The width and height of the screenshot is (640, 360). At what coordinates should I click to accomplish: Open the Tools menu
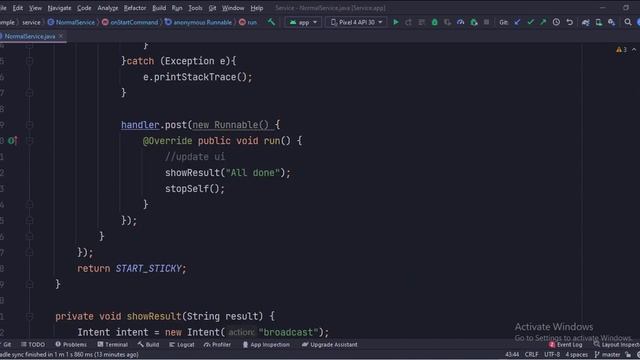pyautogui.click(x=195, y=8)
